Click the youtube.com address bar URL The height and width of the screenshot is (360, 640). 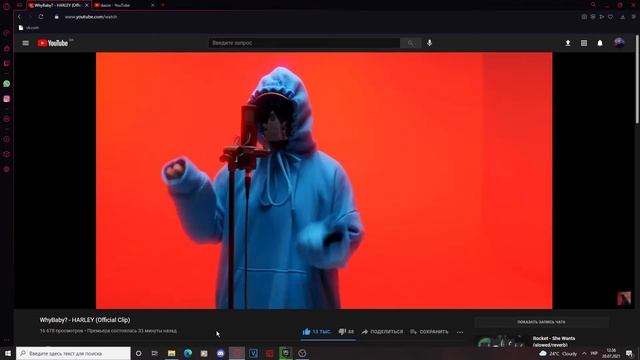(x=91, y=17)
